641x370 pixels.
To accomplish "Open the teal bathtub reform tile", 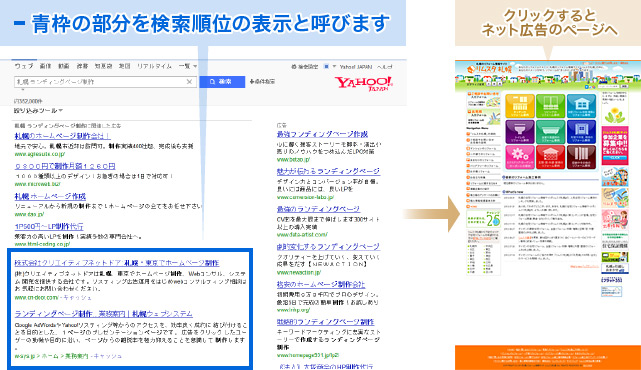I will [x=550, y=132].
